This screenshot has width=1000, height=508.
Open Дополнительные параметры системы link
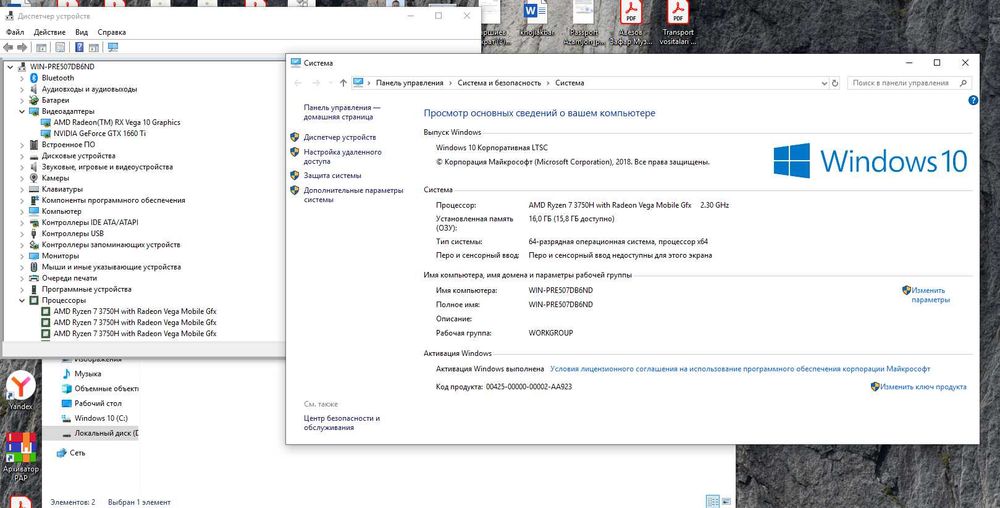(353, 195)
